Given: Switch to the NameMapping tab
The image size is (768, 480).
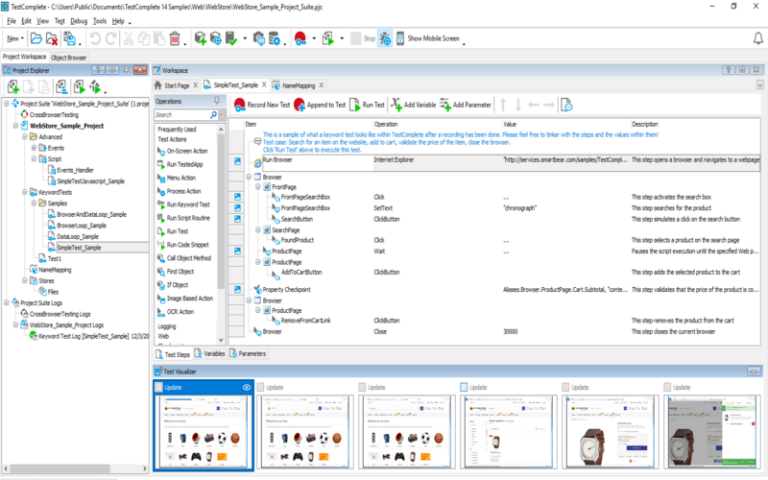Looking at the screenshot, I should (296, 86).
